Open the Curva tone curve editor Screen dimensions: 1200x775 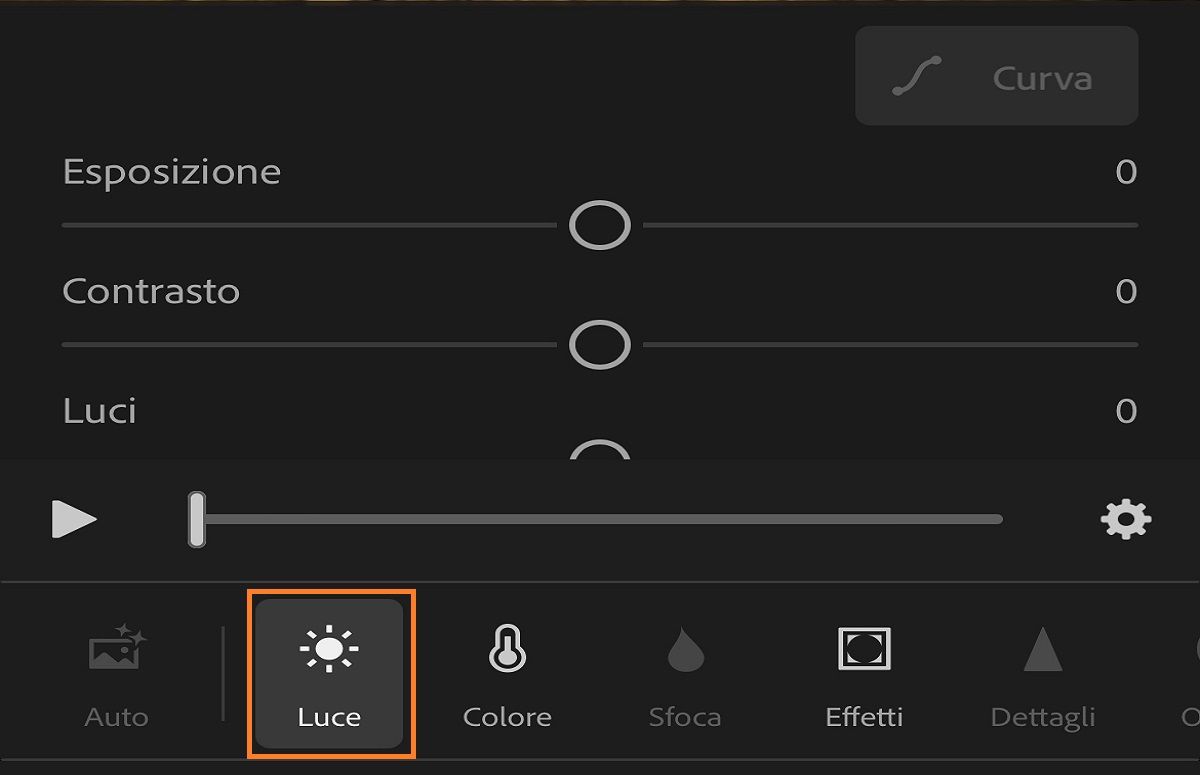point(996,77)
